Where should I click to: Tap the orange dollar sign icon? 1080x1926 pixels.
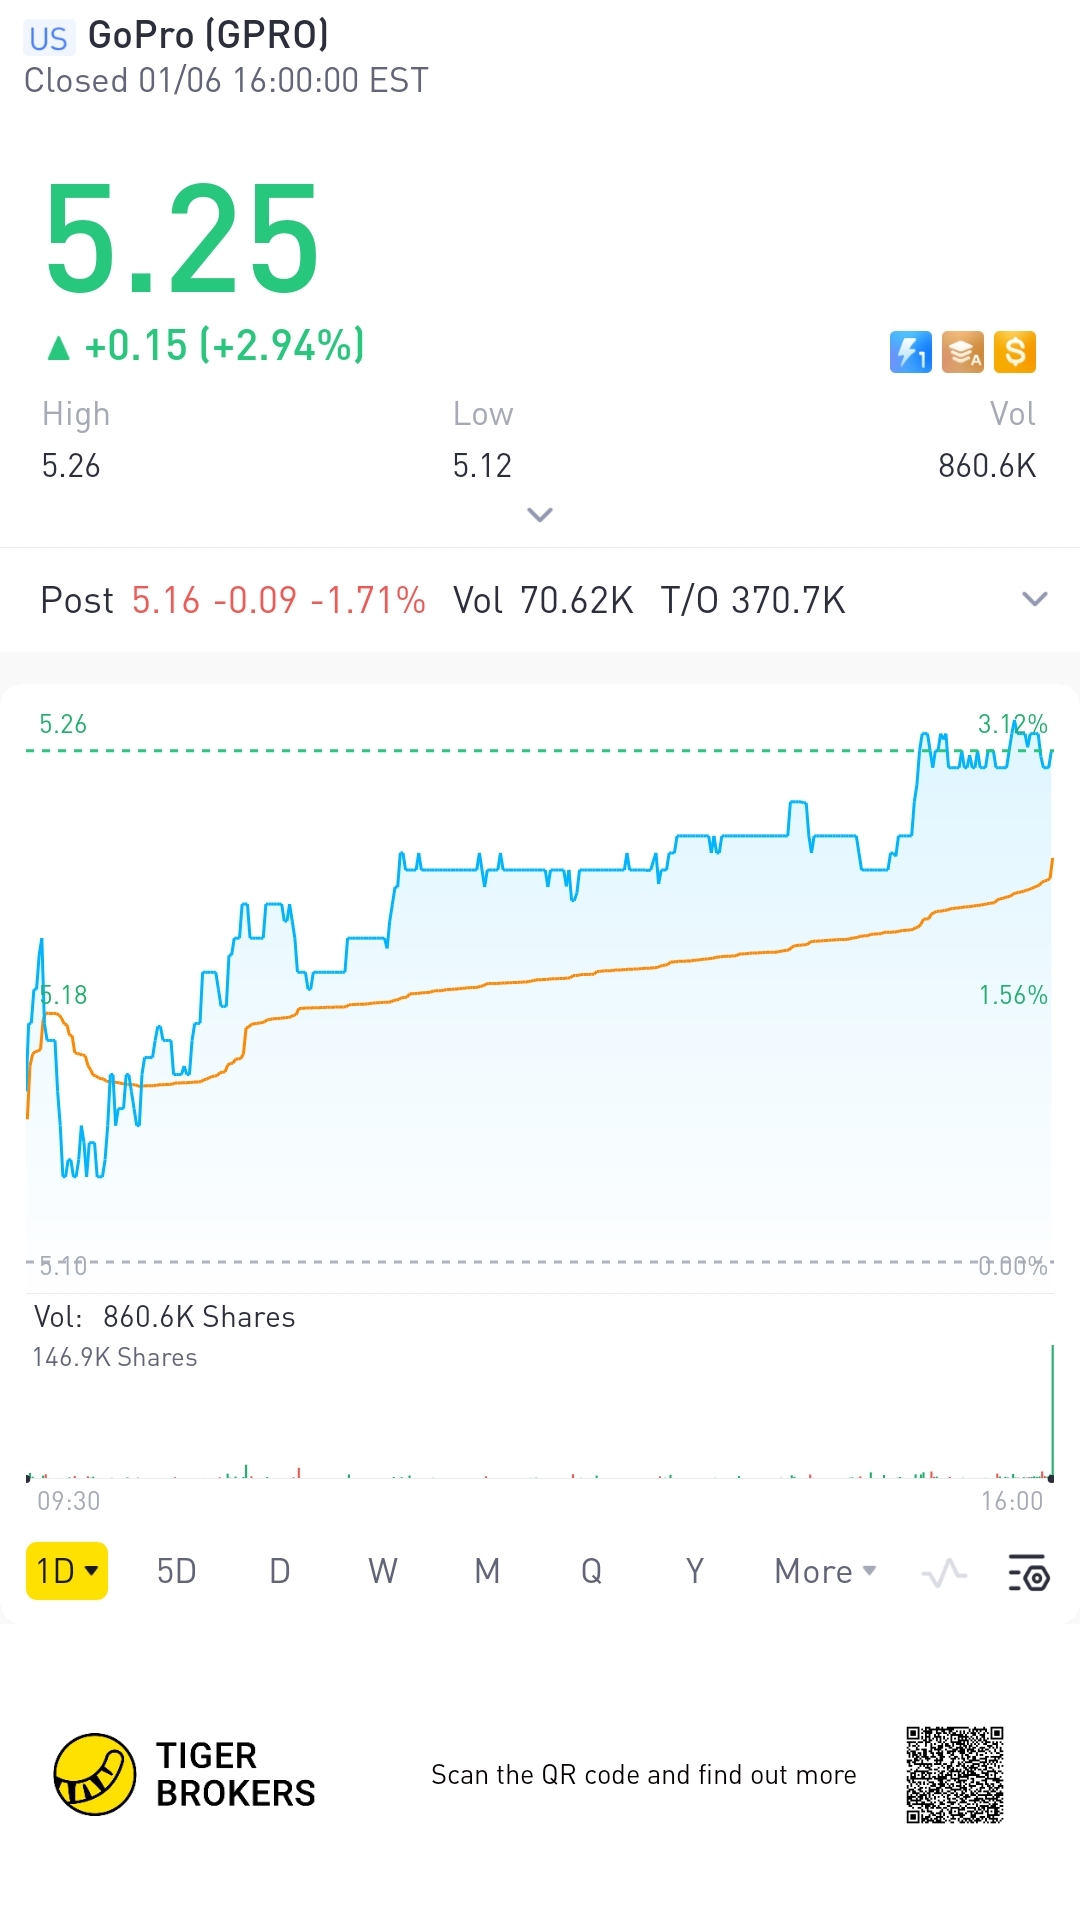pyautogui.click(x=1015, y=352)
